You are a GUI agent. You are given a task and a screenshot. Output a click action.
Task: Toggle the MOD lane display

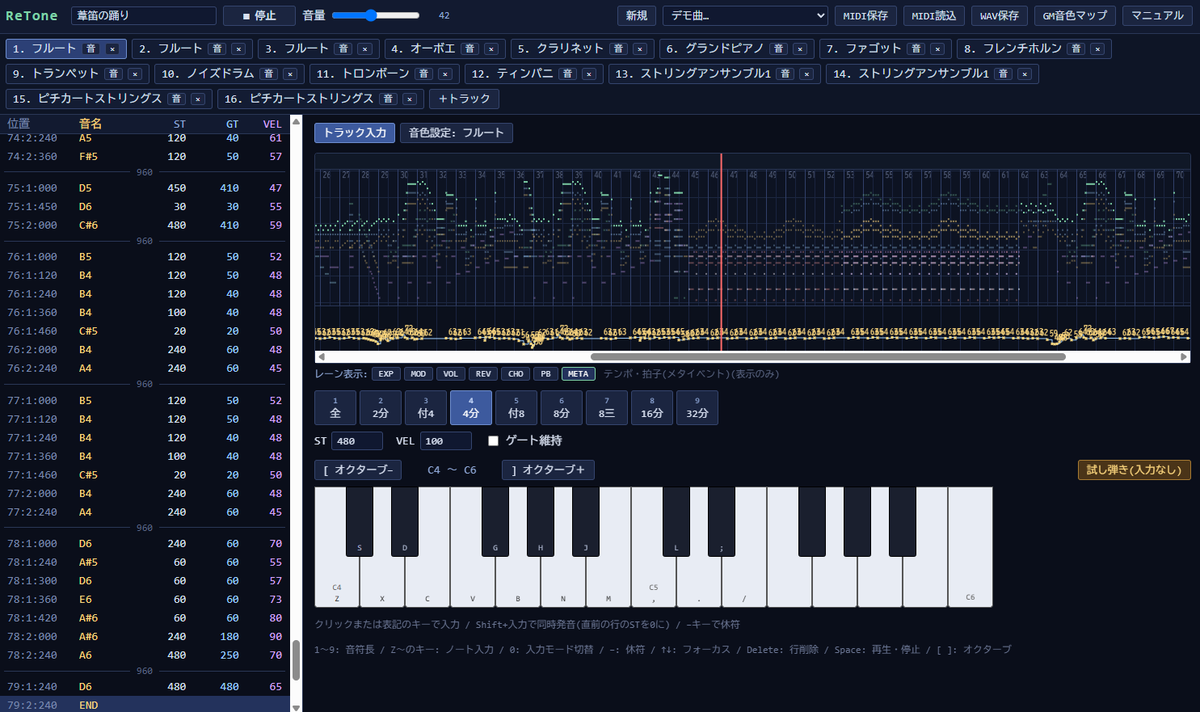pyautogui.click(x=417, y=374)
